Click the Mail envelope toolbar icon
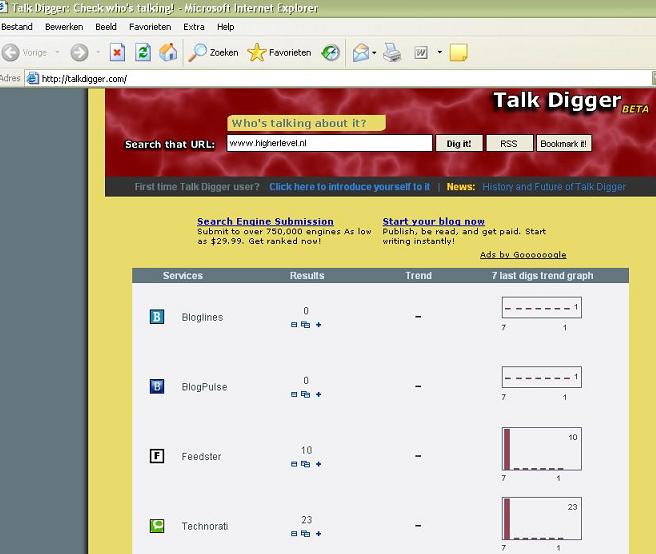The image size is (656, 554). [x=361, y=53]
